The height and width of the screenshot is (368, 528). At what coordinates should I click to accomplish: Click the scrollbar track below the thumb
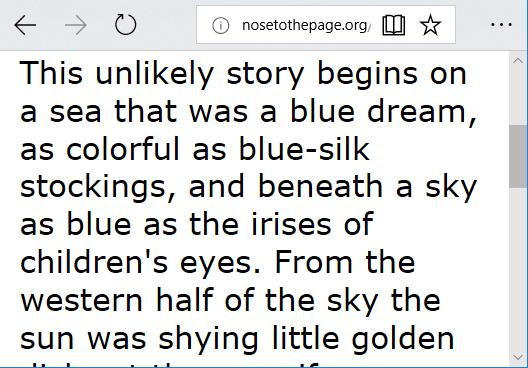[518, 269]
